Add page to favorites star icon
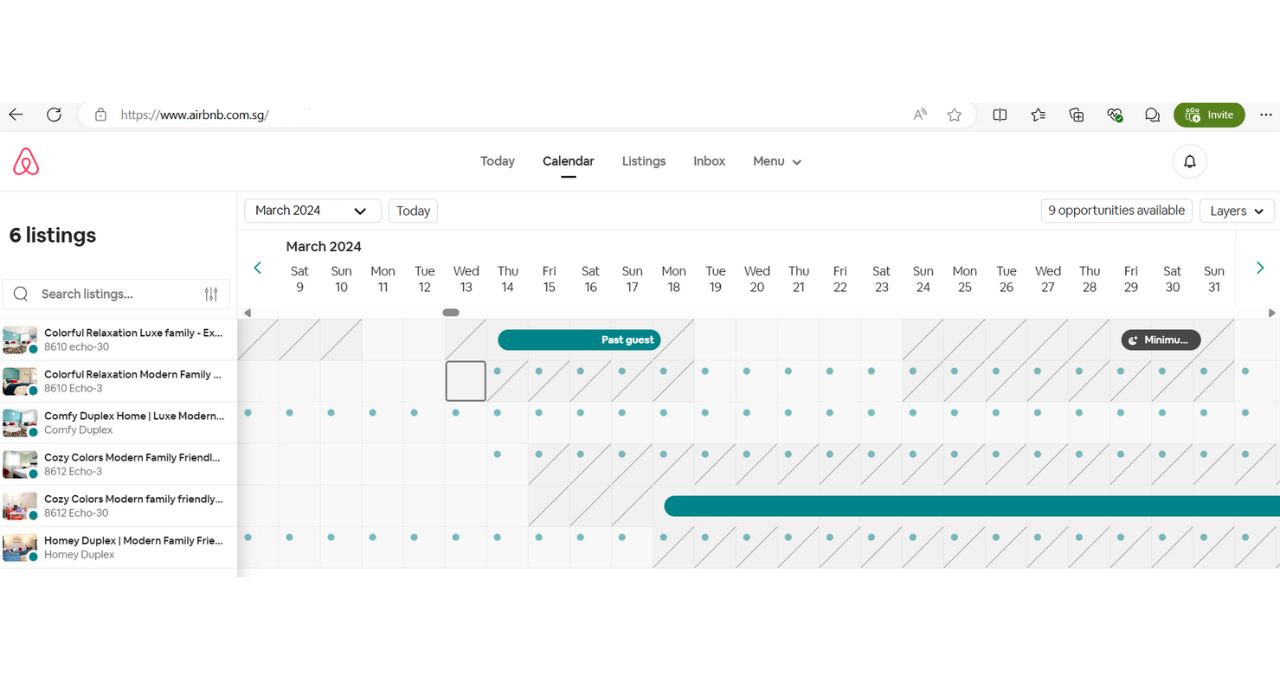 [955, 115]
